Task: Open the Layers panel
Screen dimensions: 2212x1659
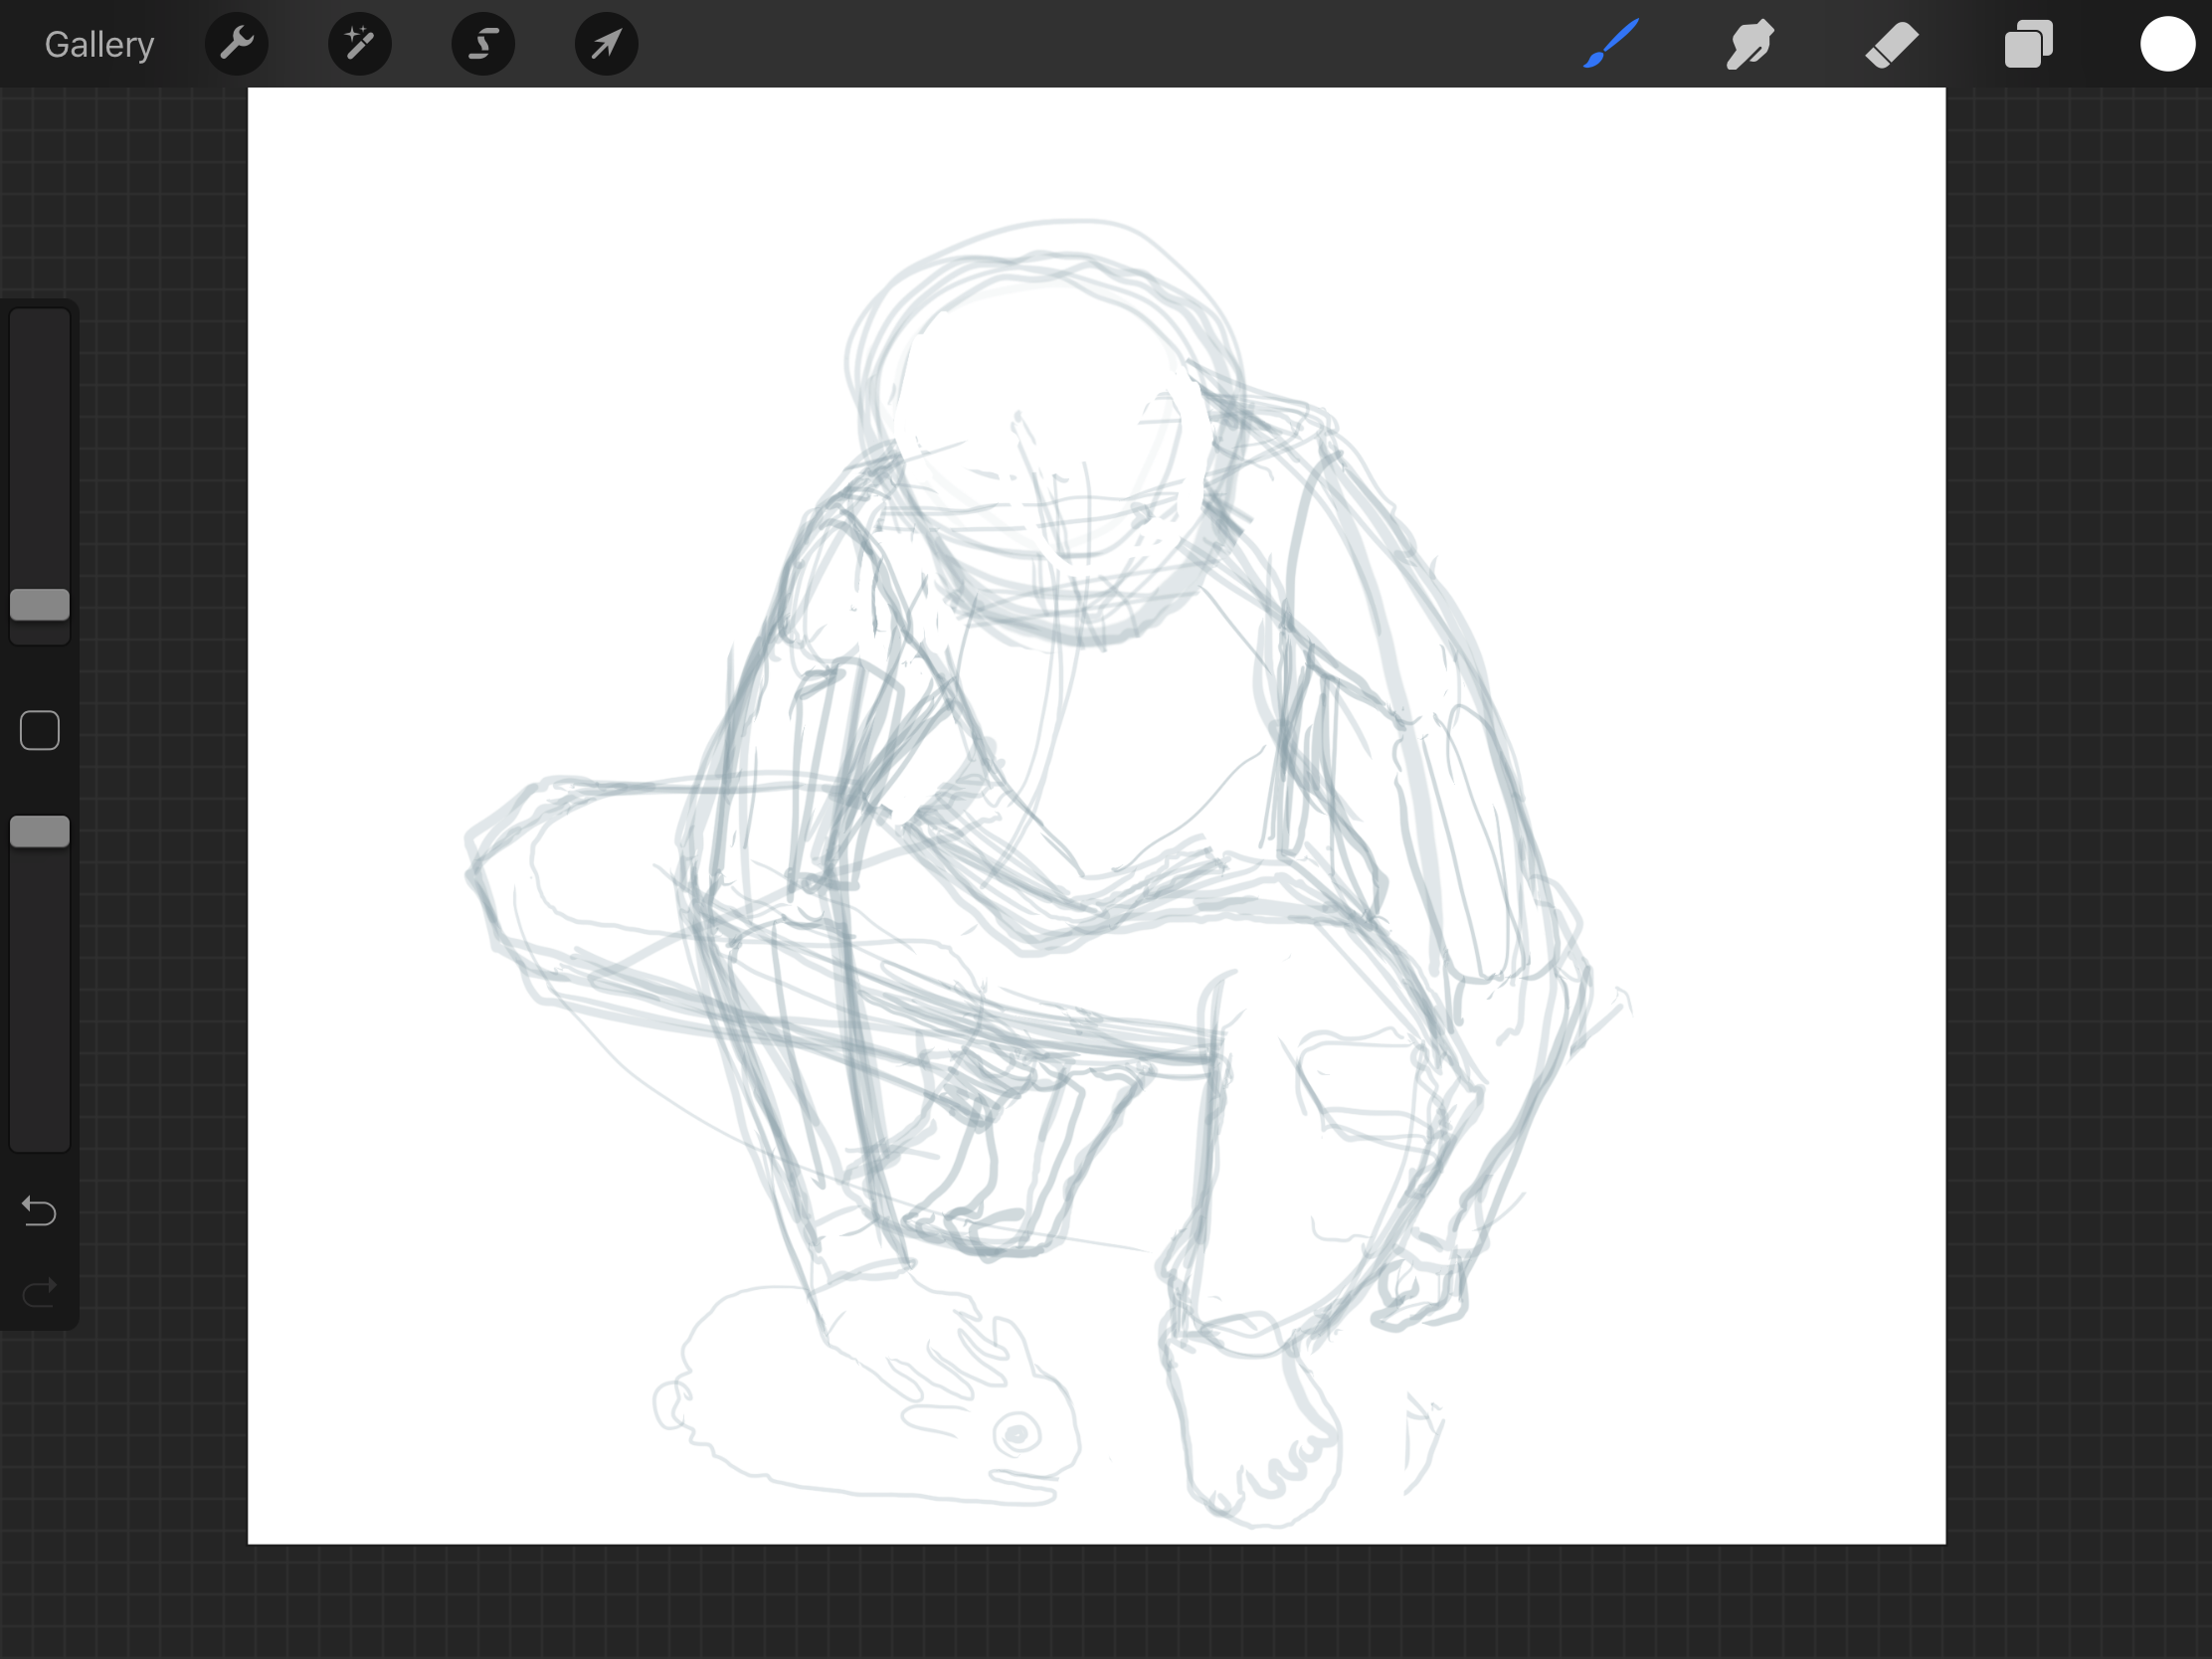Action: point(2029,45)
